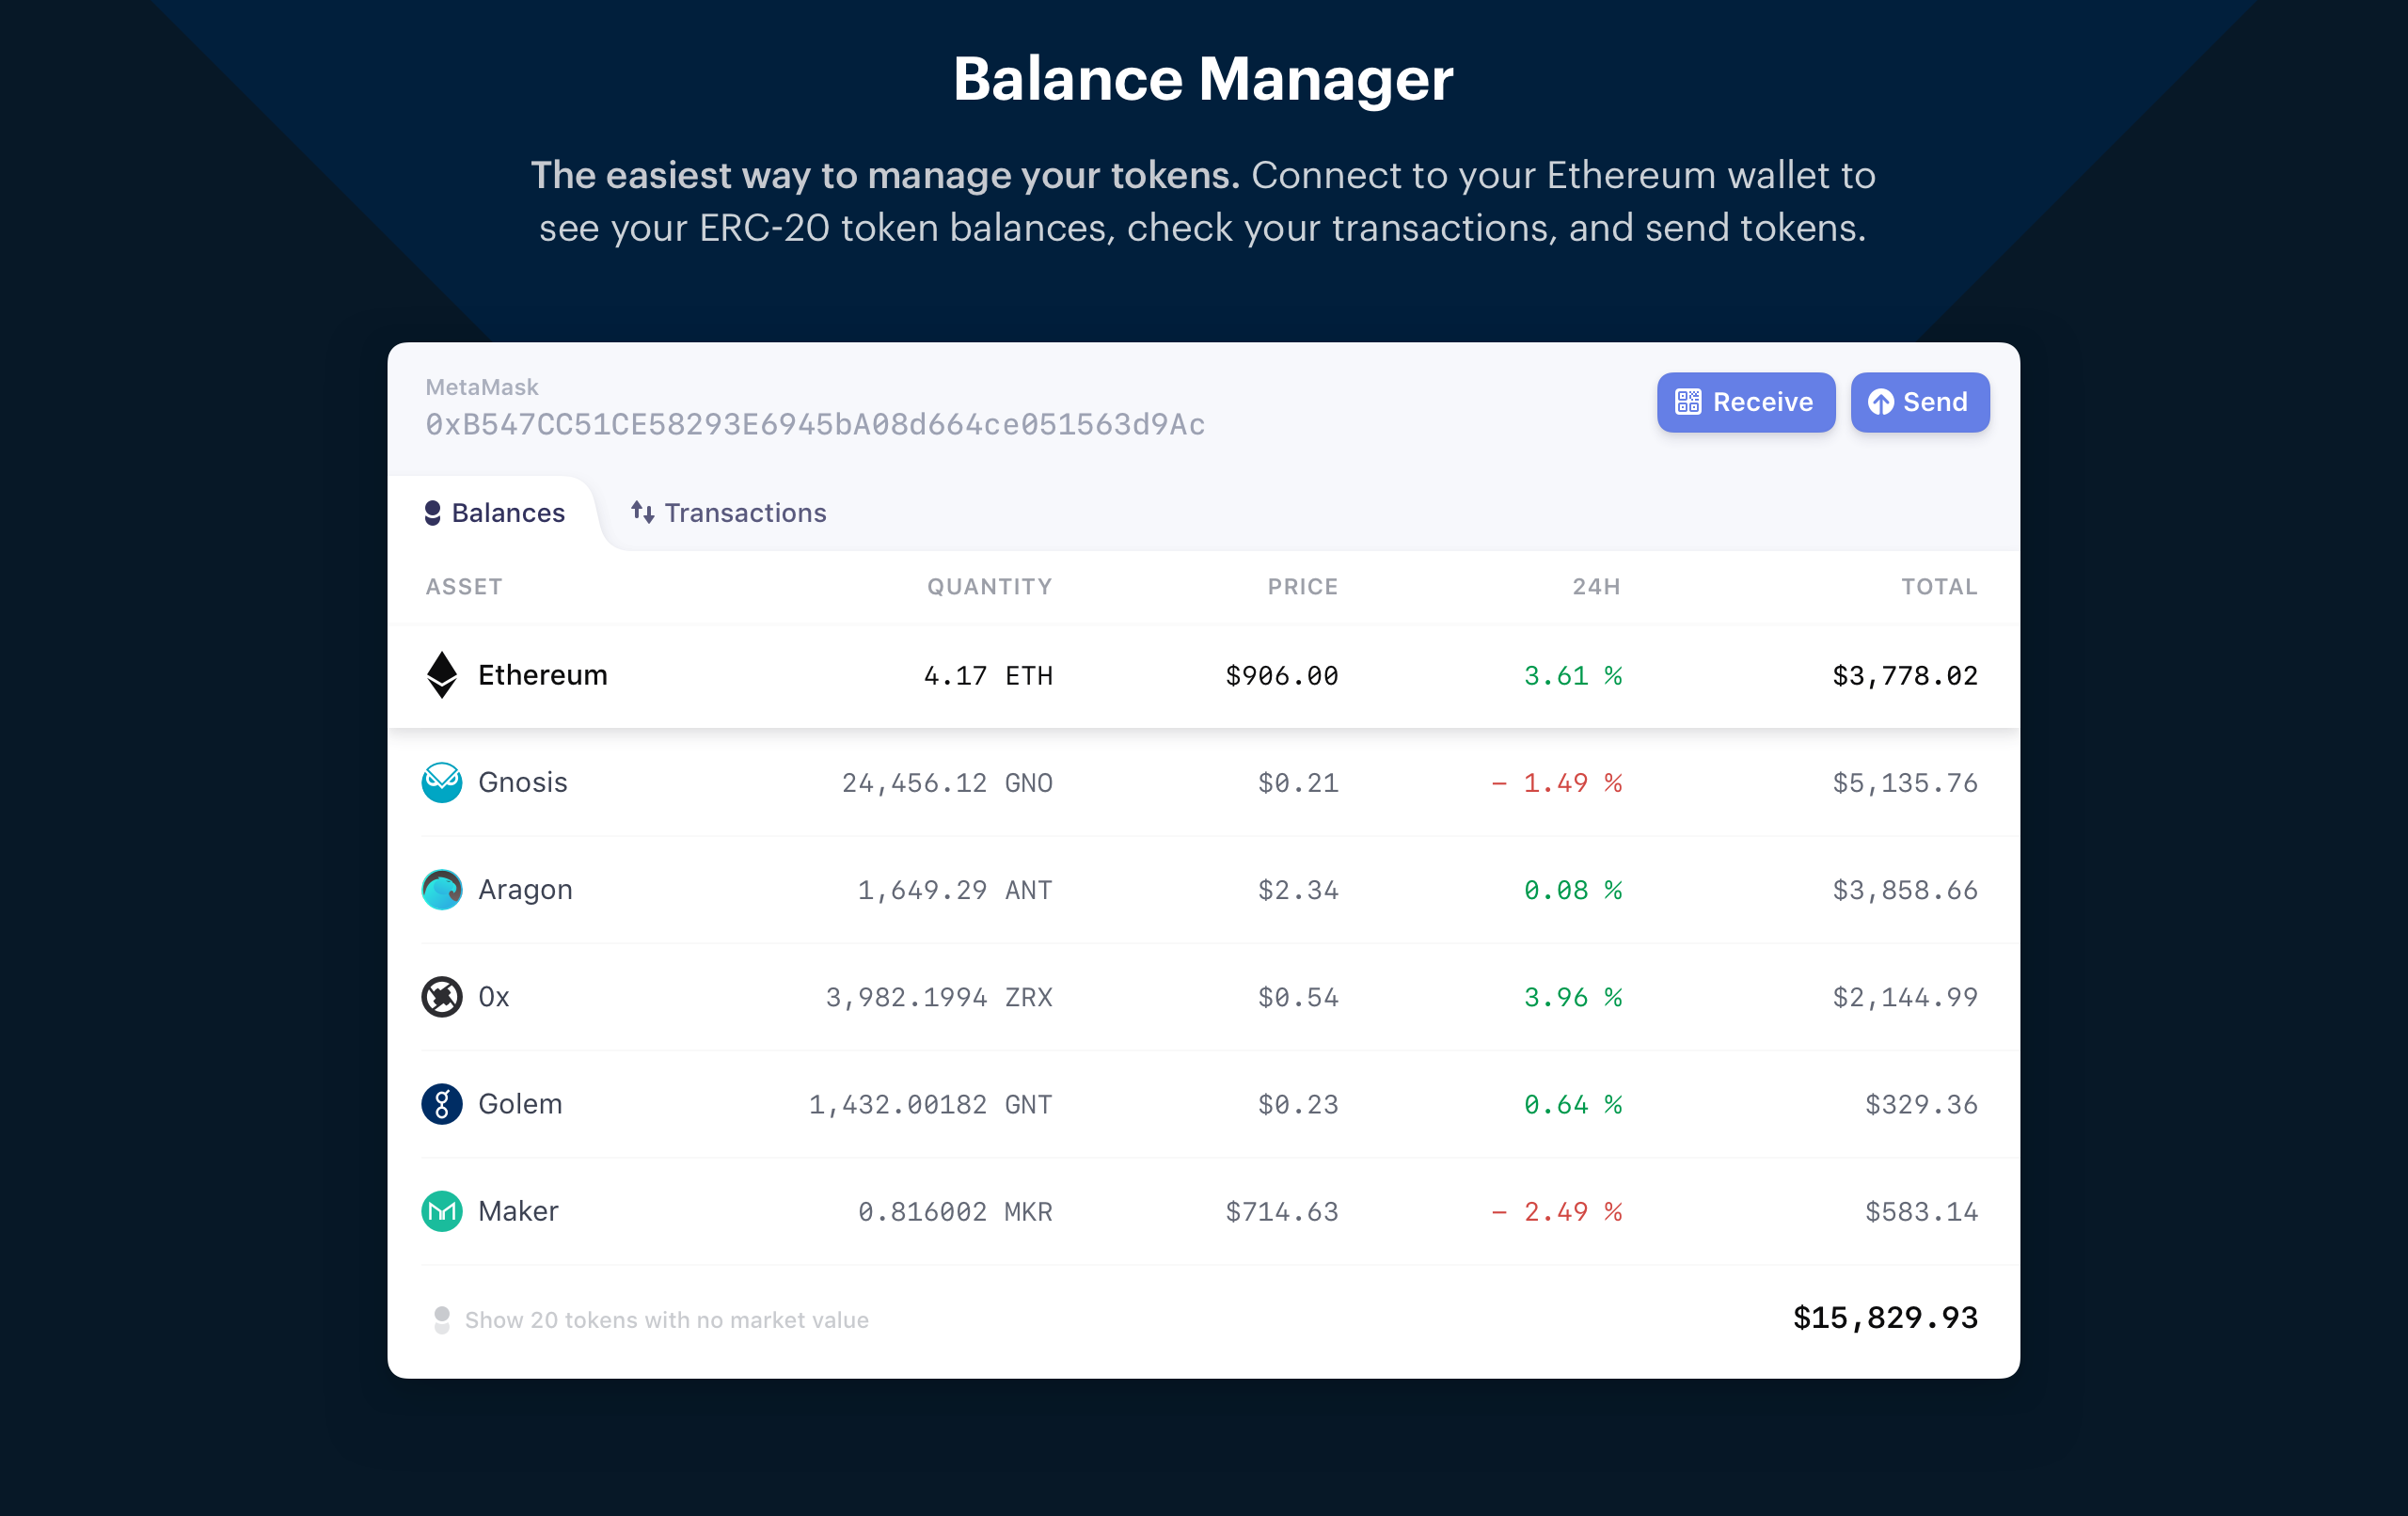Viewport: 2408px width, 1516px height.
Task: Click Aragon's 0.08 % change
Action: click(1572, 890)
